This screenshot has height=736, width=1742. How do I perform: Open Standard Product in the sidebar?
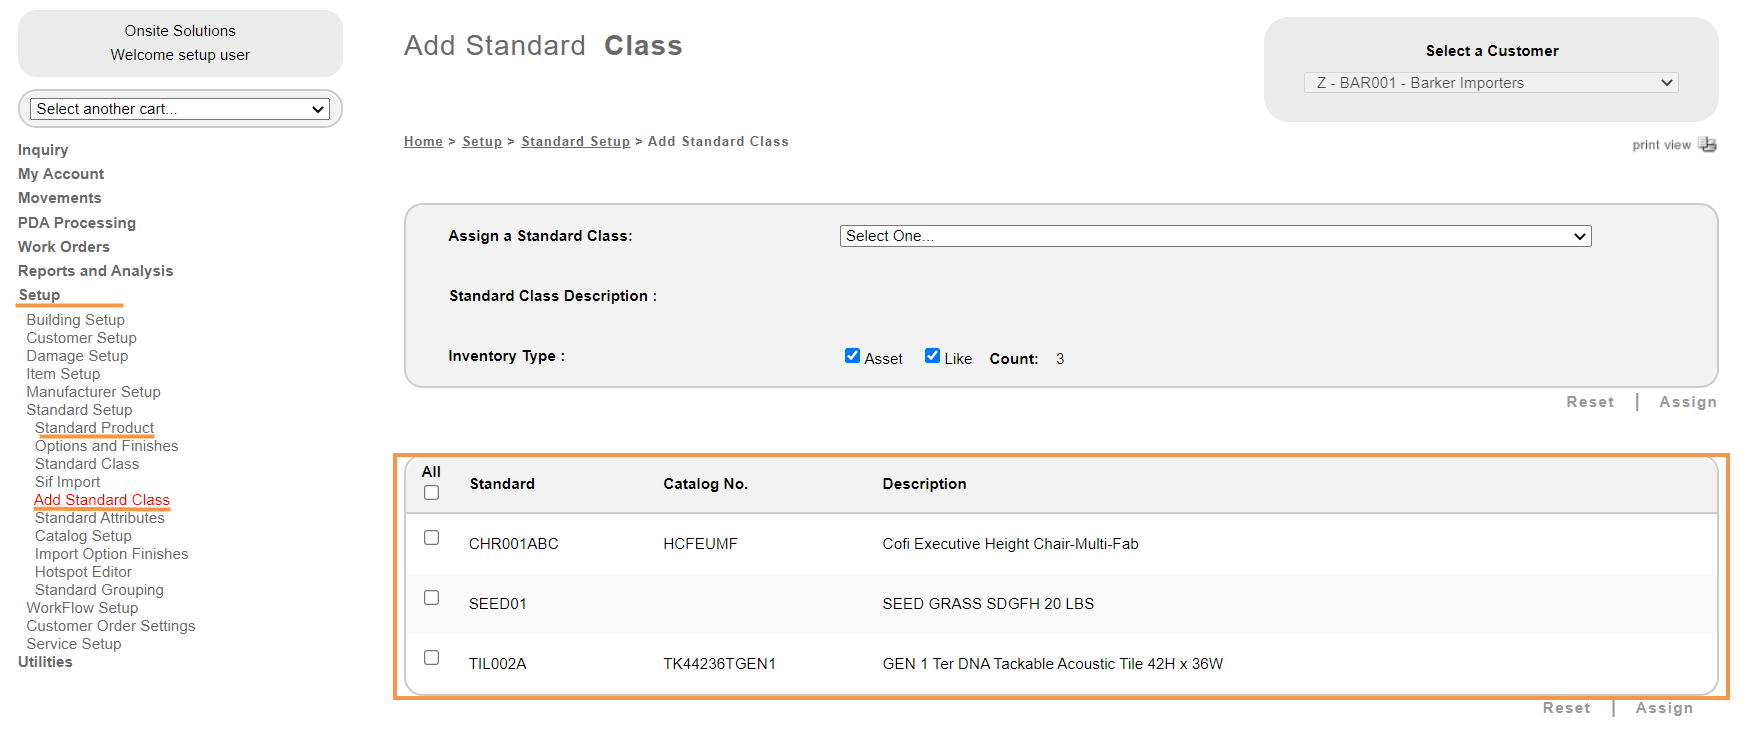click(94, 428)
